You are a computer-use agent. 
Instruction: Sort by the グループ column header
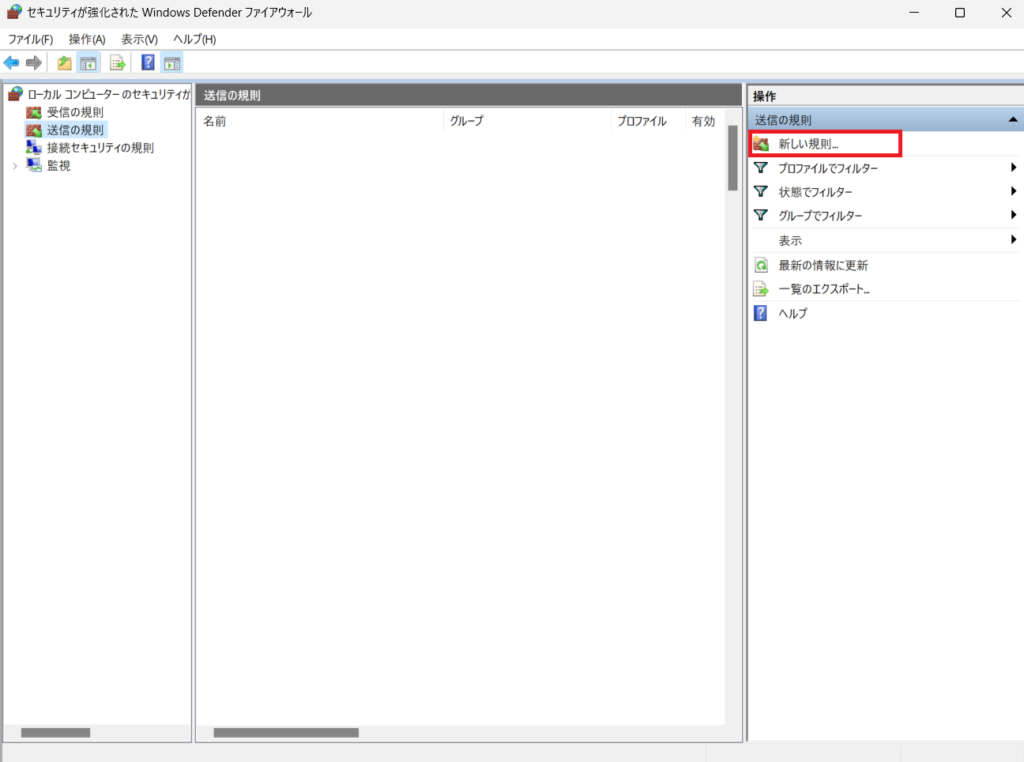[x=527, y=121]
